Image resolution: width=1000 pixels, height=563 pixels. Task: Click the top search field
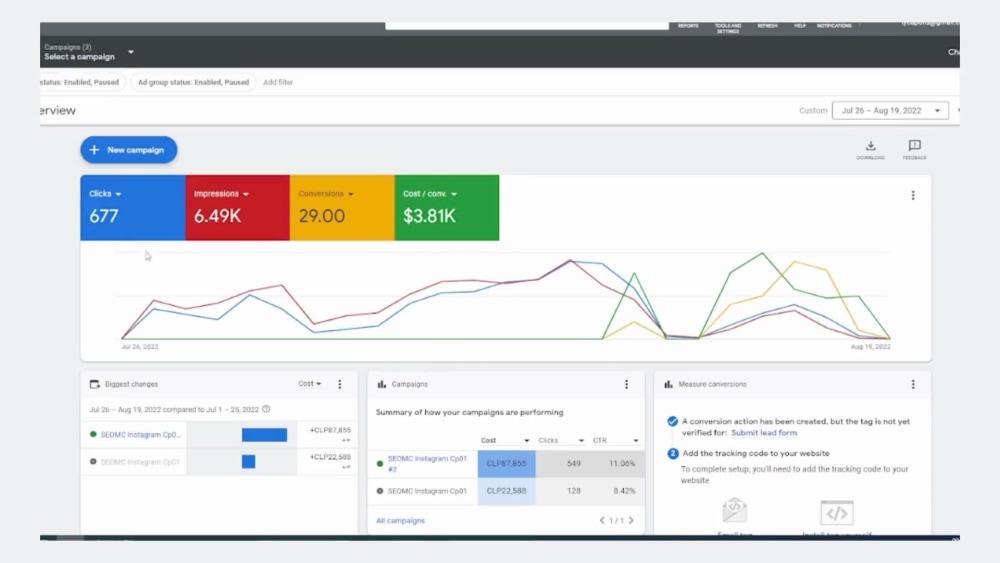tap(527, 26)
